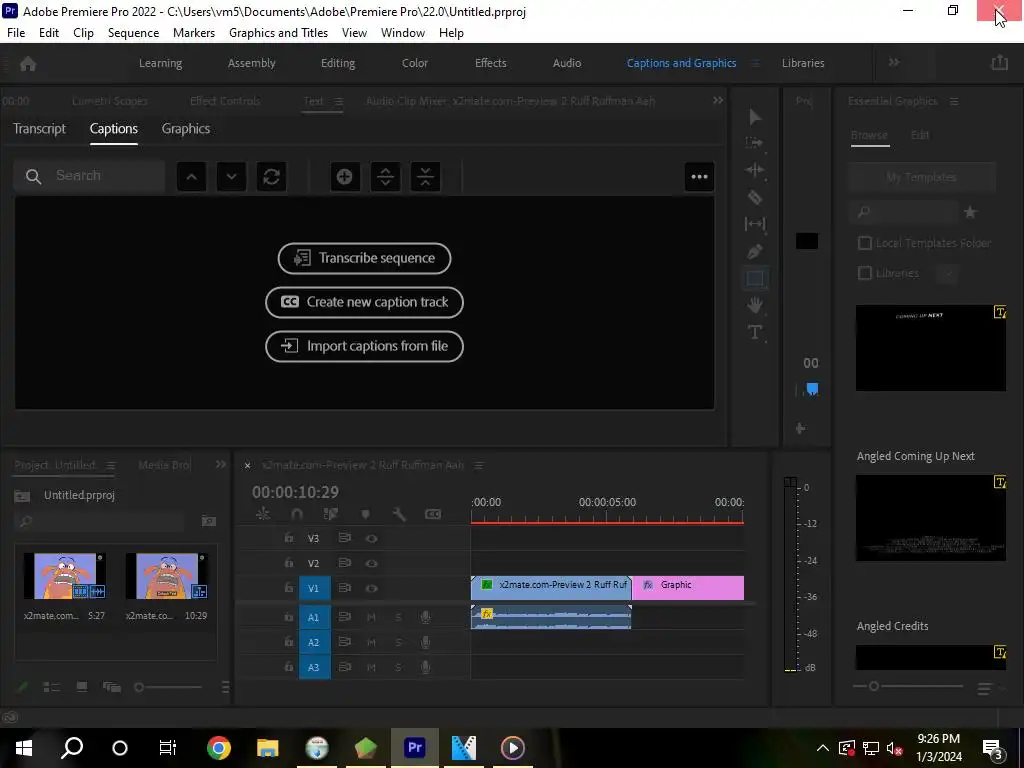Open Essential Graphics panel menu
This screenshot has width=1024, height=768.
pyautogui.click(x=954, y=101)
